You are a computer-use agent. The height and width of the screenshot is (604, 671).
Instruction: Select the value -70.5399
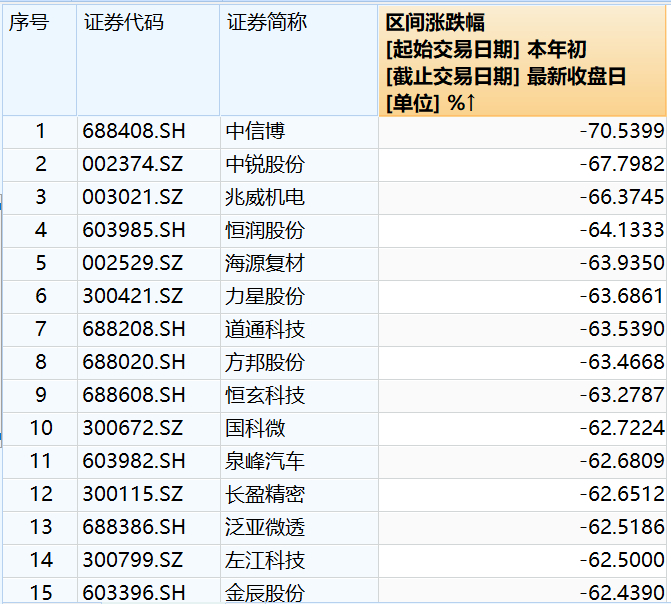point(622,131)
